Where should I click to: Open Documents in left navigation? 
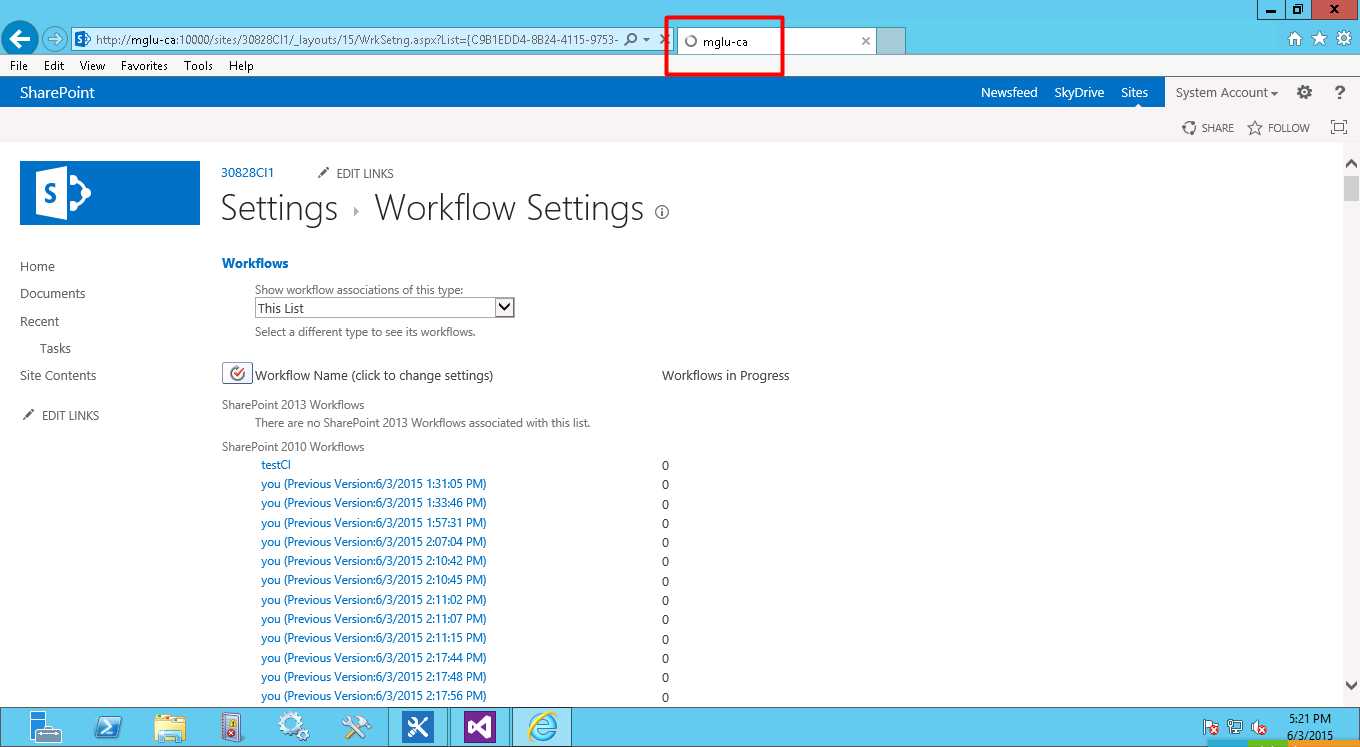click(52, 293)
